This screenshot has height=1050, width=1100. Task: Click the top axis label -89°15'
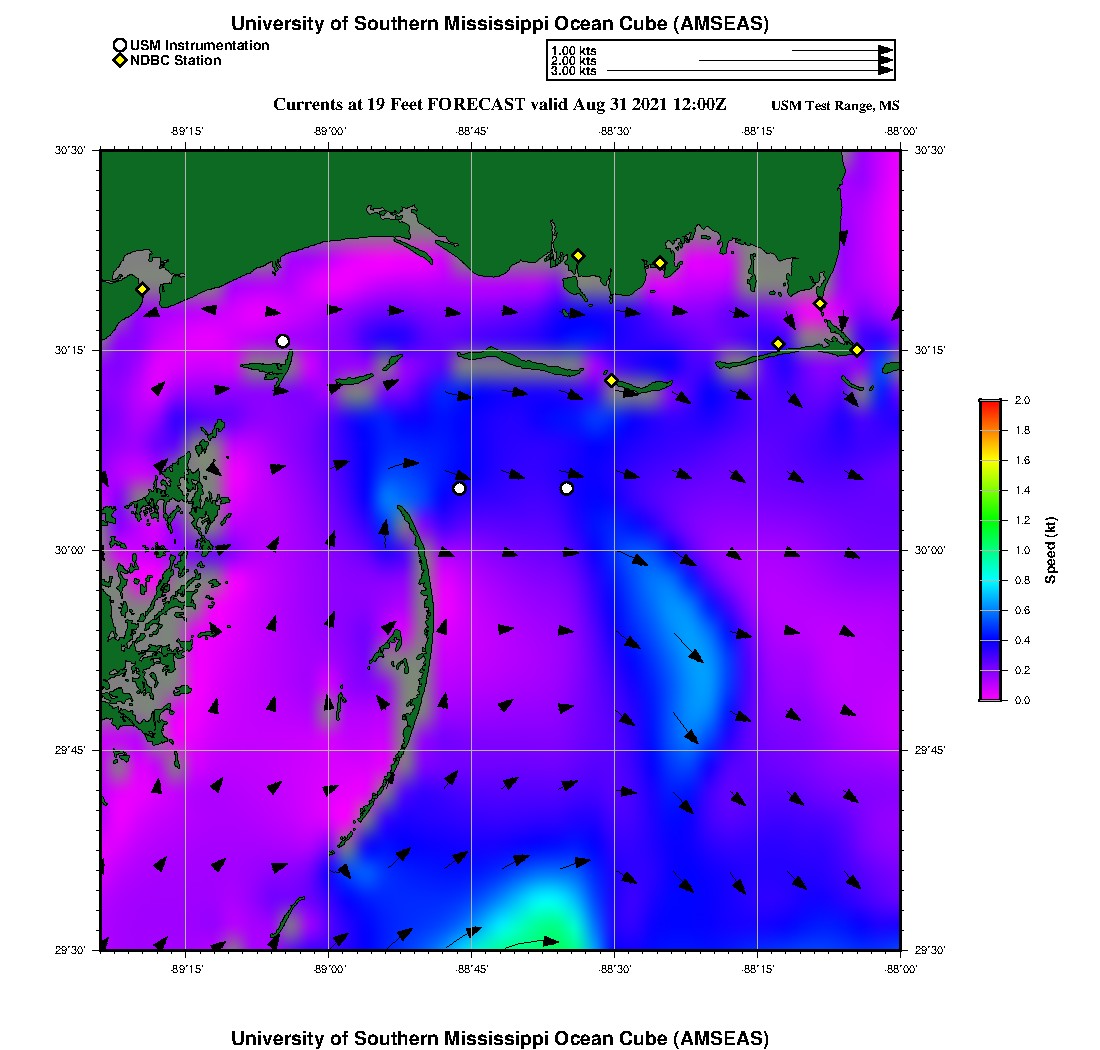(187, 131)
